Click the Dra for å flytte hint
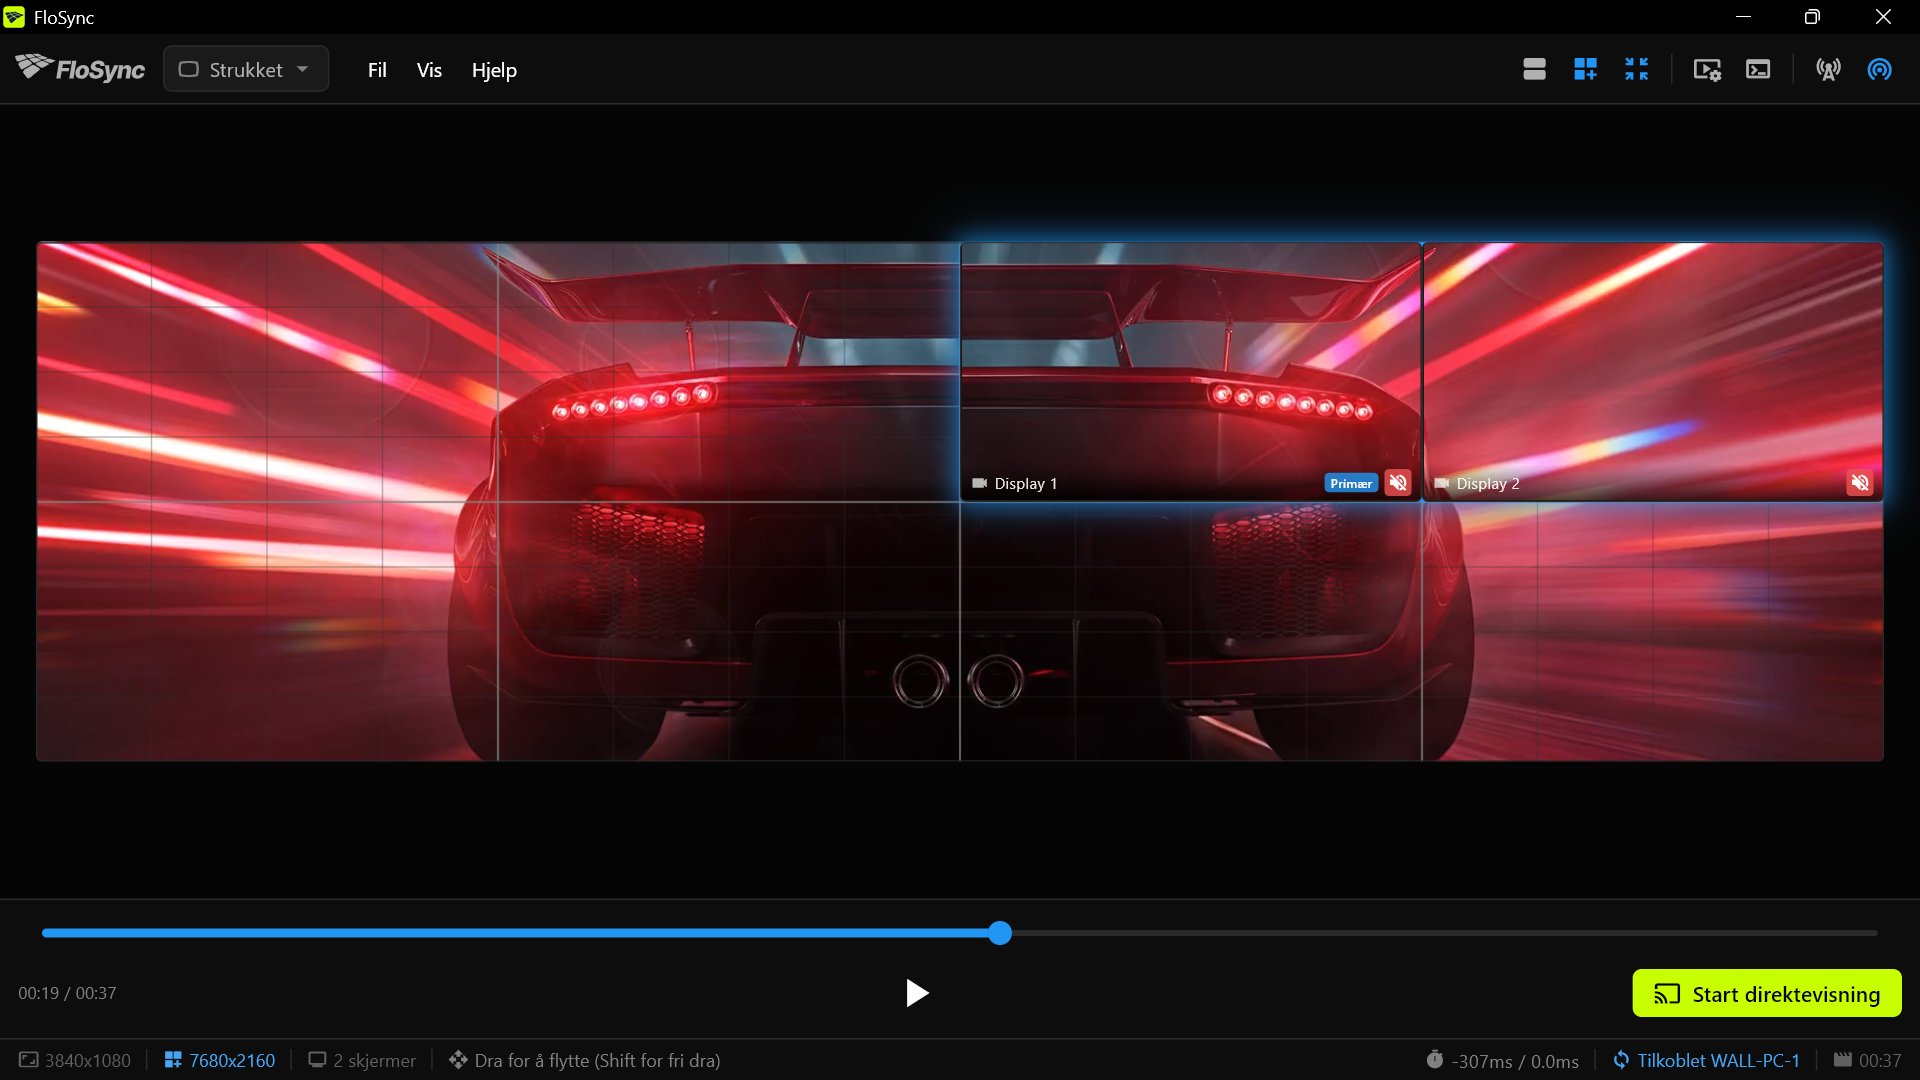Viewport: 1920px width, 1080px height. pos(585,1060)
